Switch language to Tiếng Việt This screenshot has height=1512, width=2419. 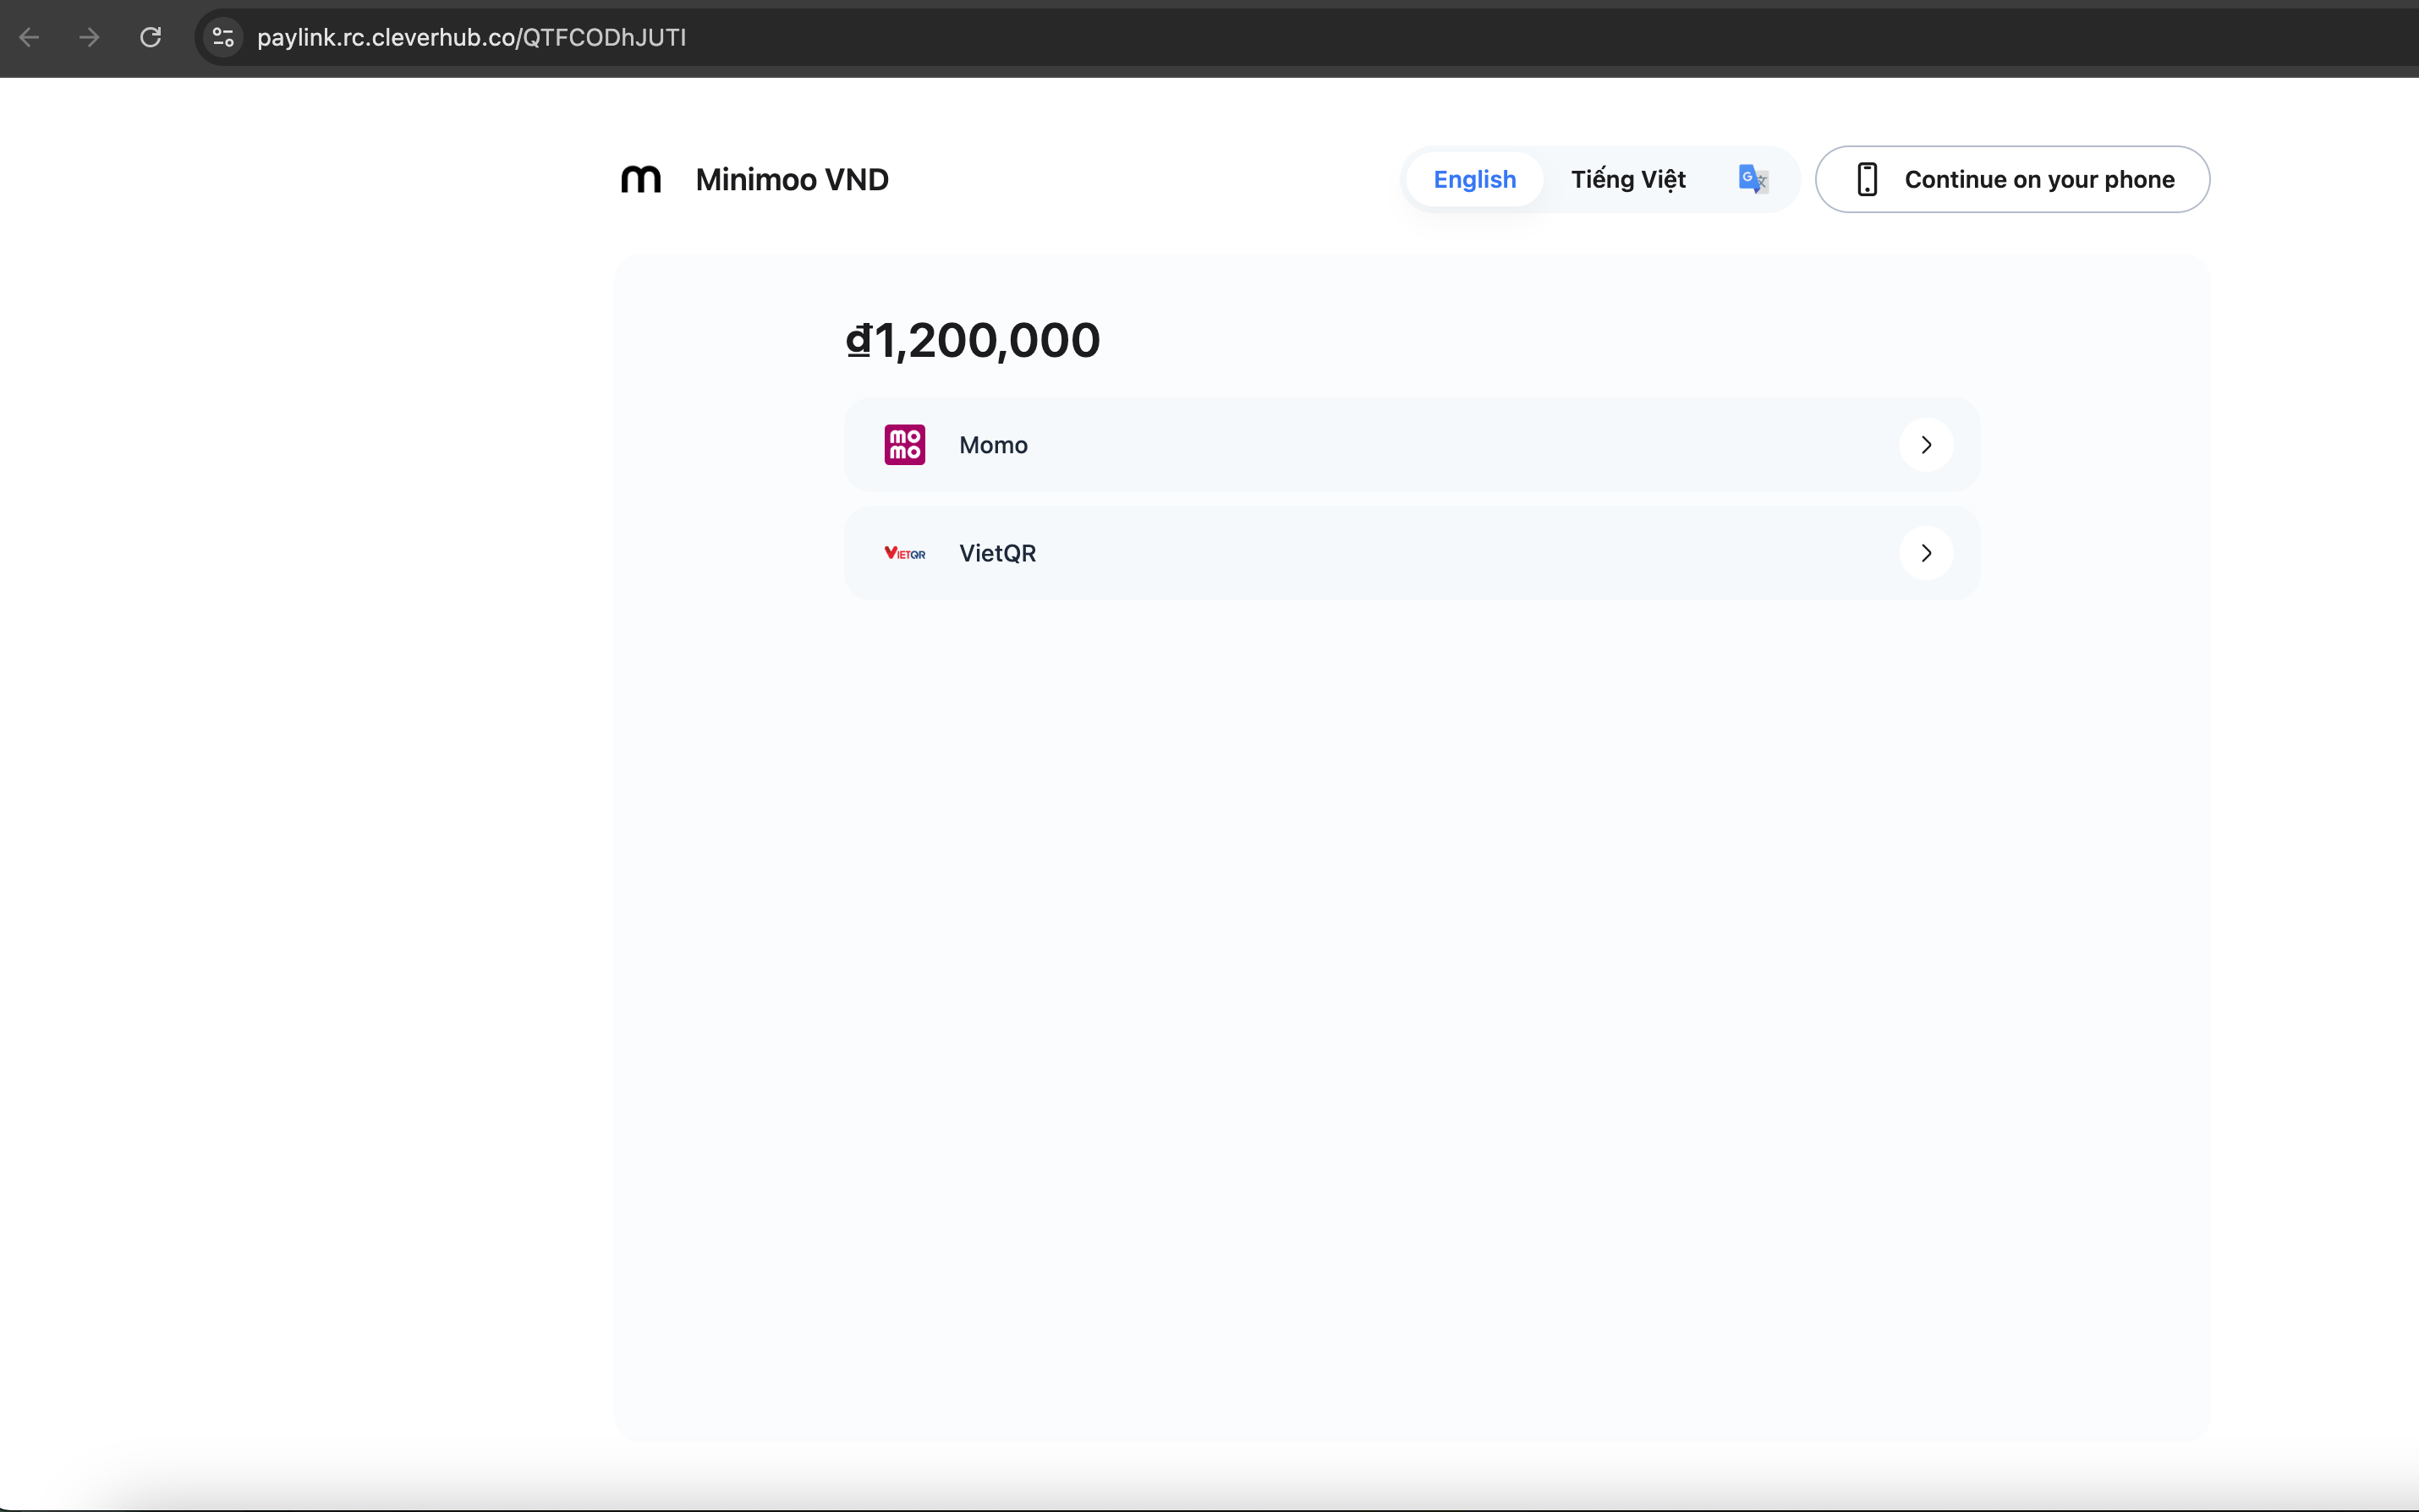(x=1628, y=180)
